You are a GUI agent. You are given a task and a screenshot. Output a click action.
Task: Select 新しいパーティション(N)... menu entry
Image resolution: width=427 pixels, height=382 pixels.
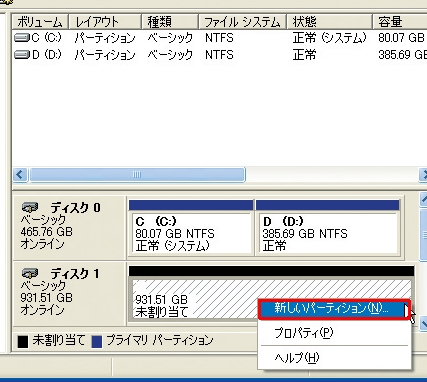click(334, 309)
